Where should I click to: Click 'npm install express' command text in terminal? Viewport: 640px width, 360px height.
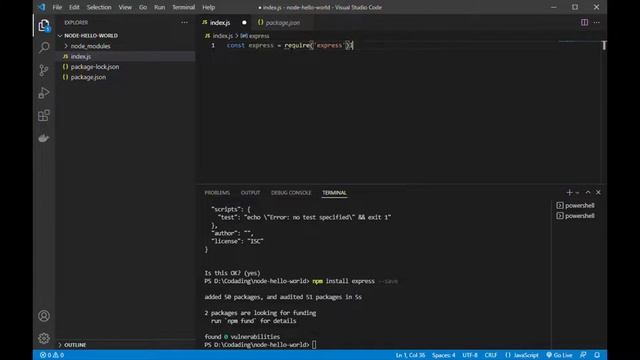(x=343, y=281)
